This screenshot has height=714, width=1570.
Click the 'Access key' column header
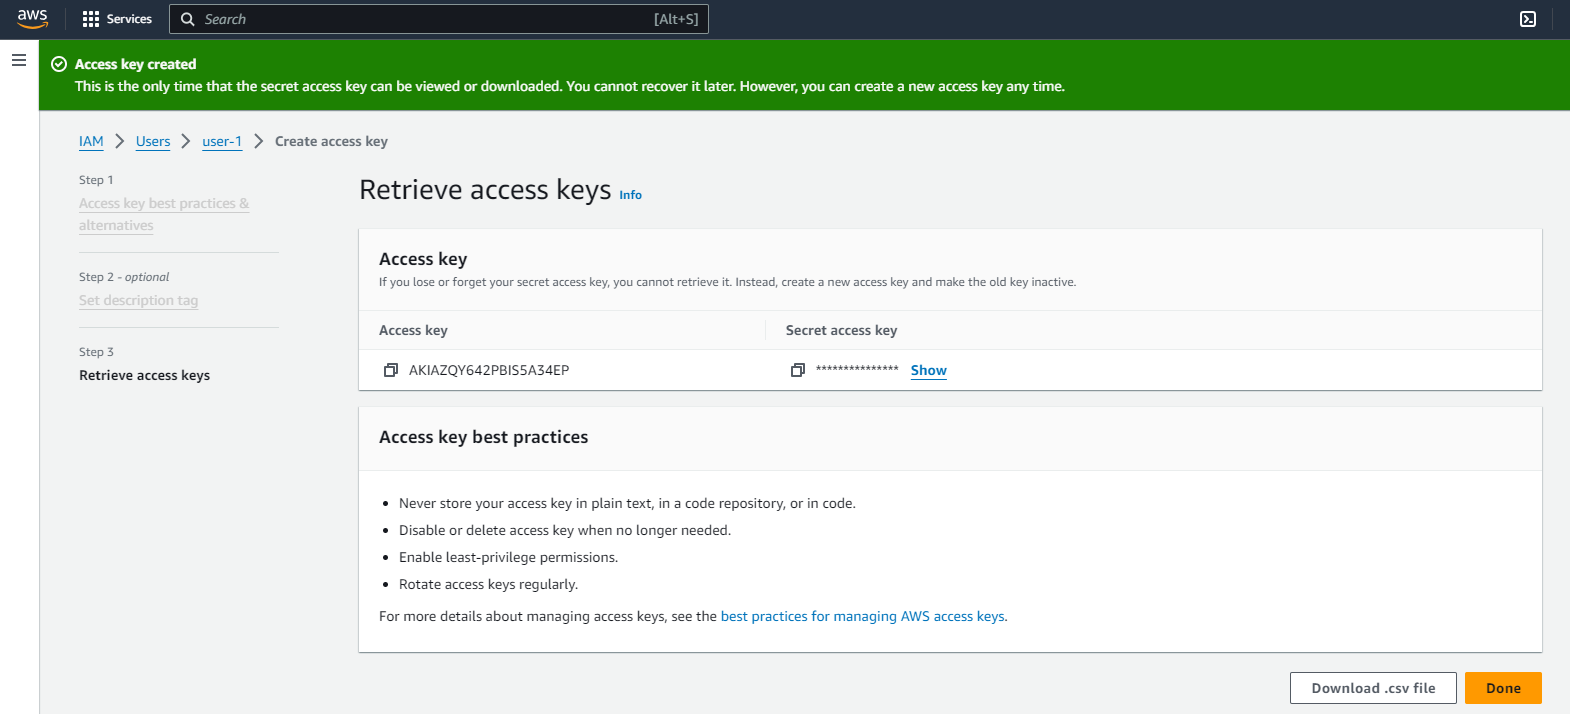click(x=413, y=330)
